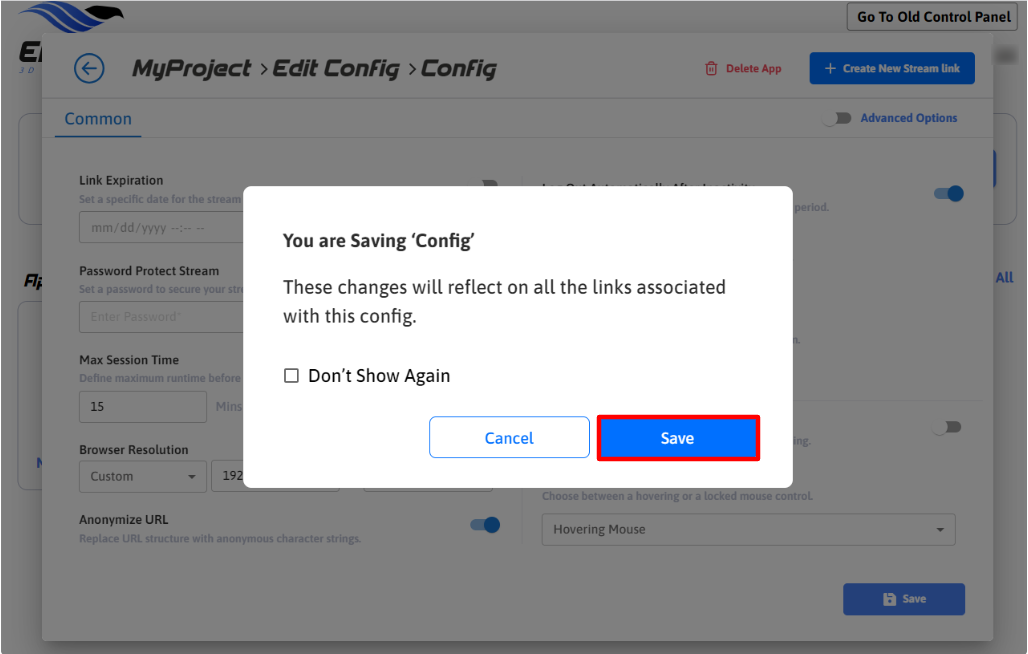This screenshot has width=1028, height=654.
Task: Click MyProject in the breadcrumb
Action: 192,69
